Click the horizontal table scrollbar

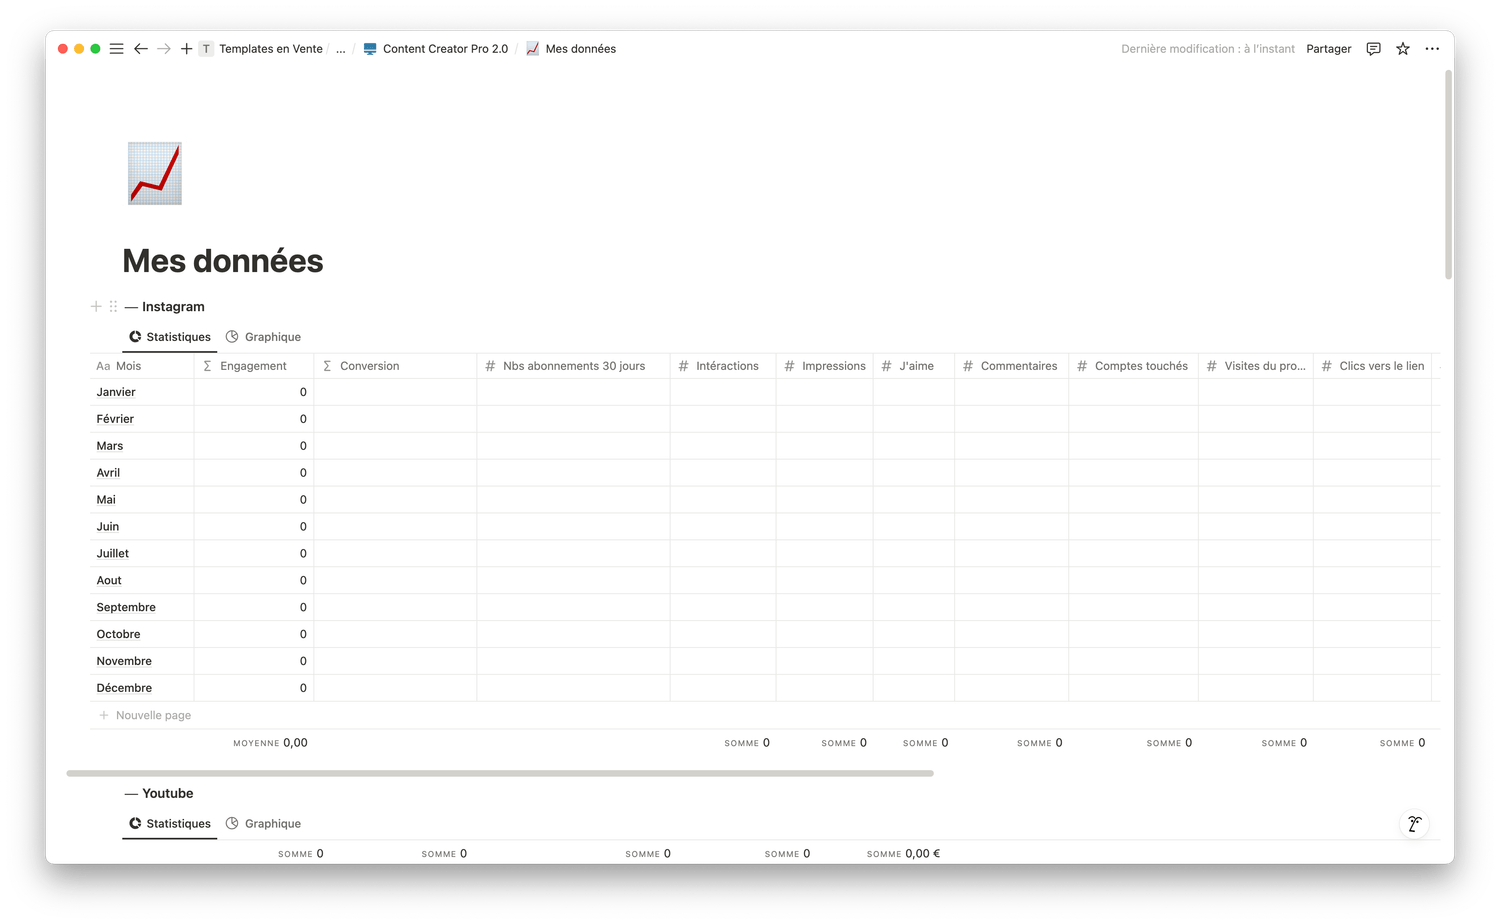(500, 773)
